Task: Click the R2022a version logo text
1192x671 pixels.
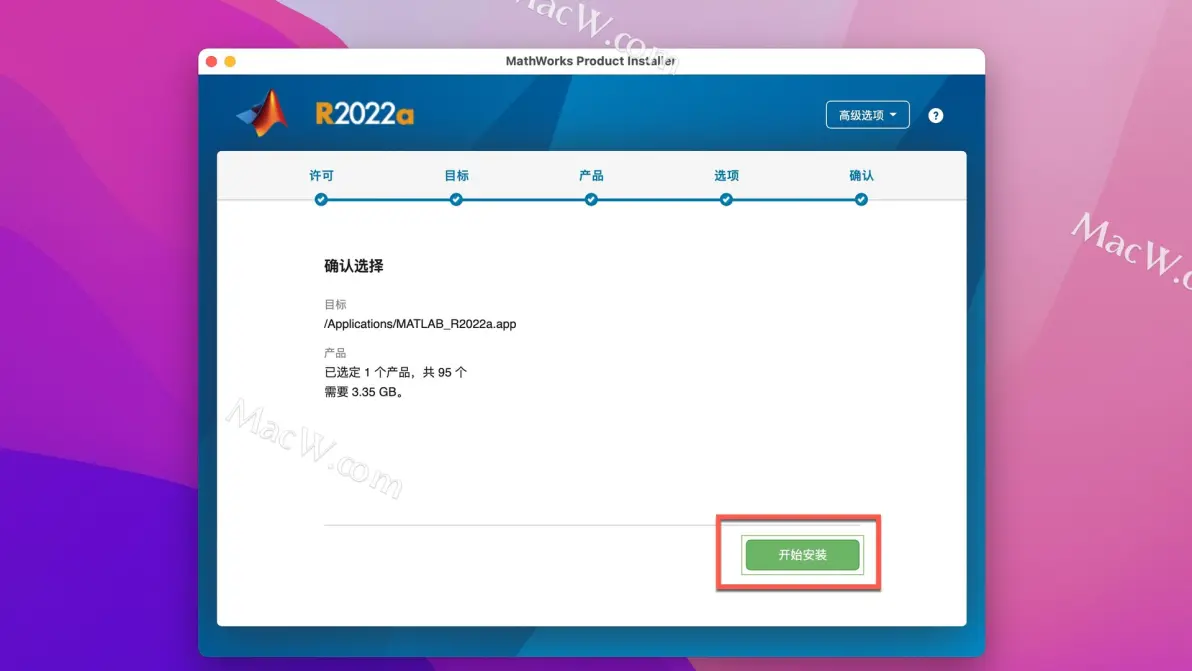Action: pyautogui.click(x=364, y=114)
